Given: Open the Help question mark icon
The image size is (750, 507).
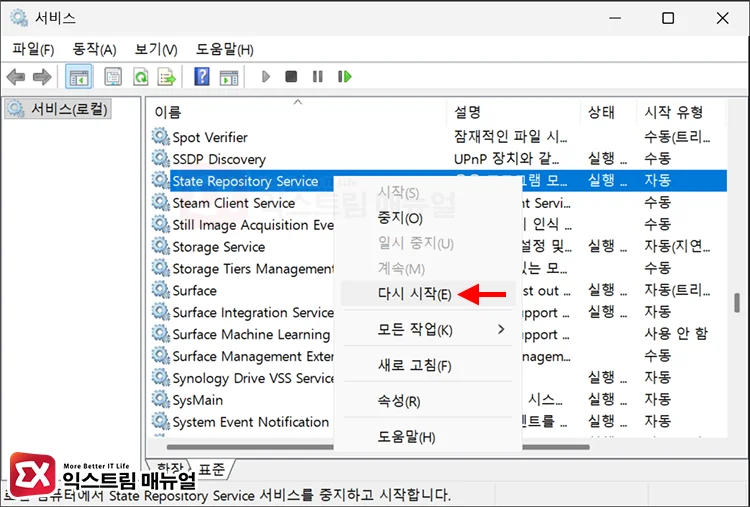Looking at the screenshot, I should [x=202, y=77].
